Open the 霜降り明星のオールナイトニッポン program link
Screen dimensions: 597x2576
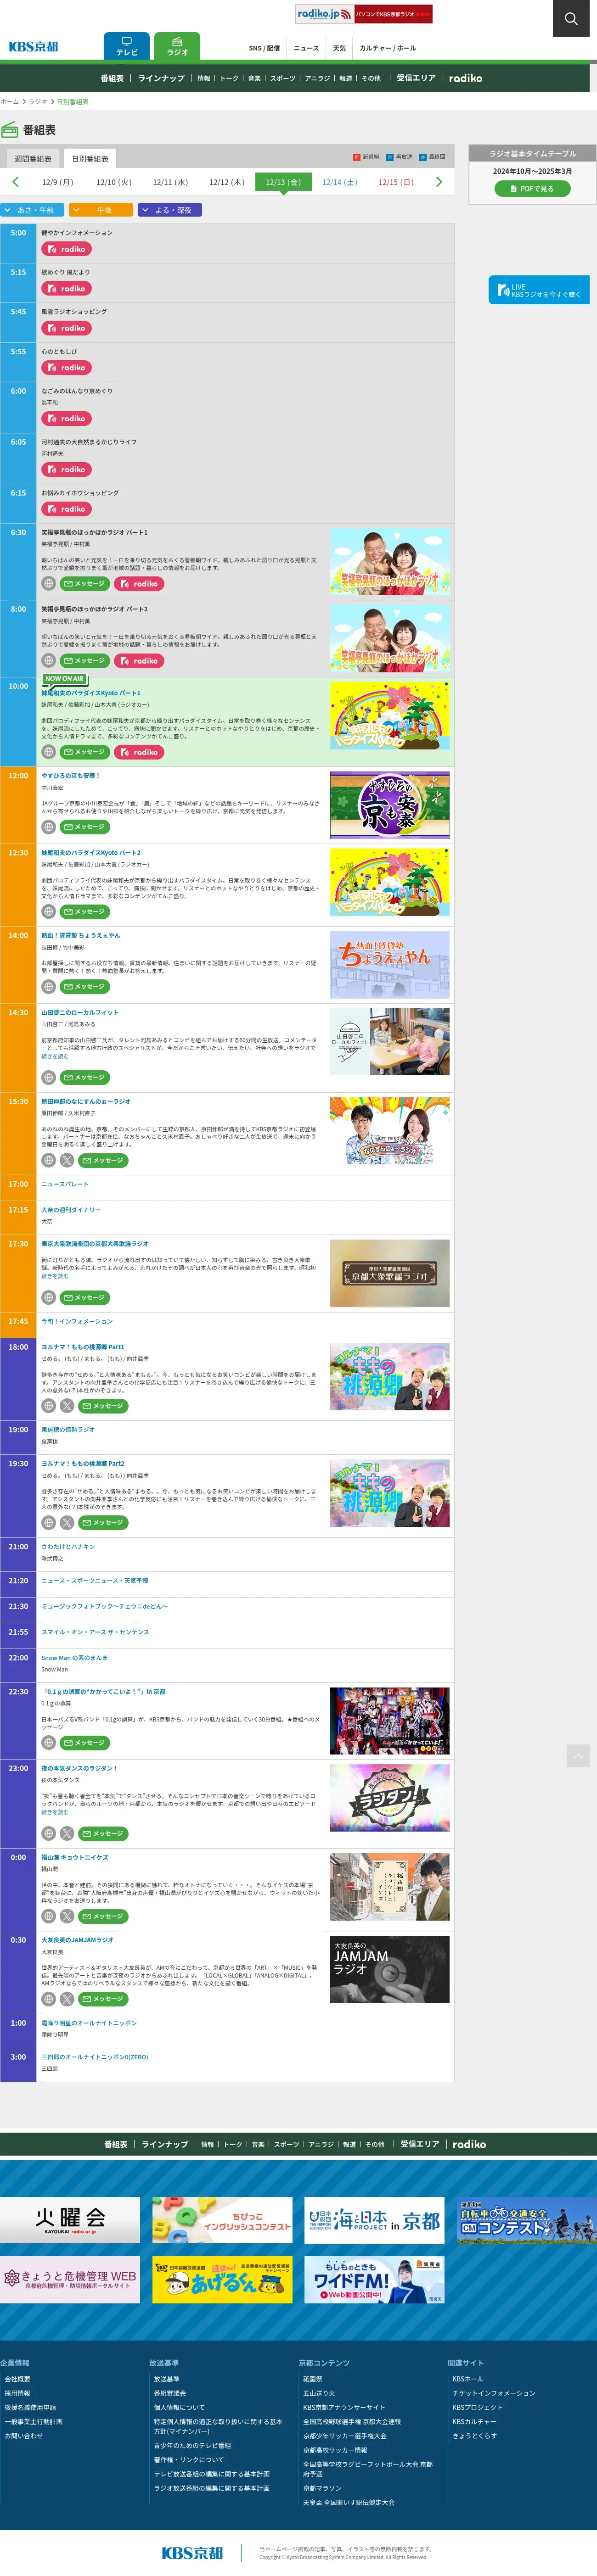pos(89,2023)
